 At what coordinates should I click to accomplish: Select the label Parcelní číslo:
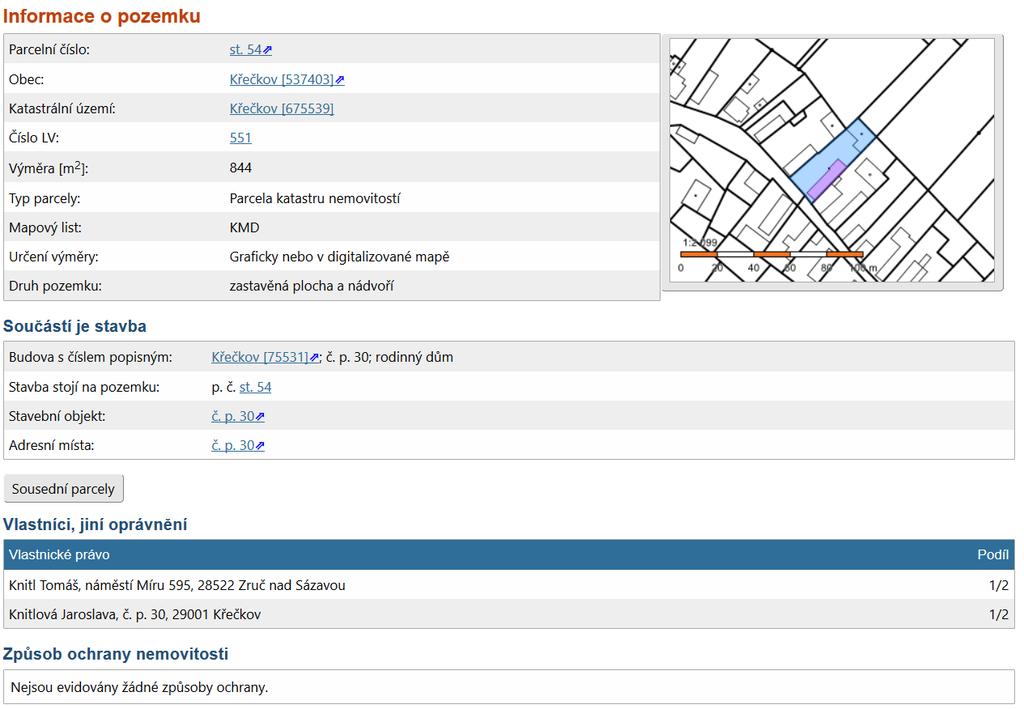point(49,50)
